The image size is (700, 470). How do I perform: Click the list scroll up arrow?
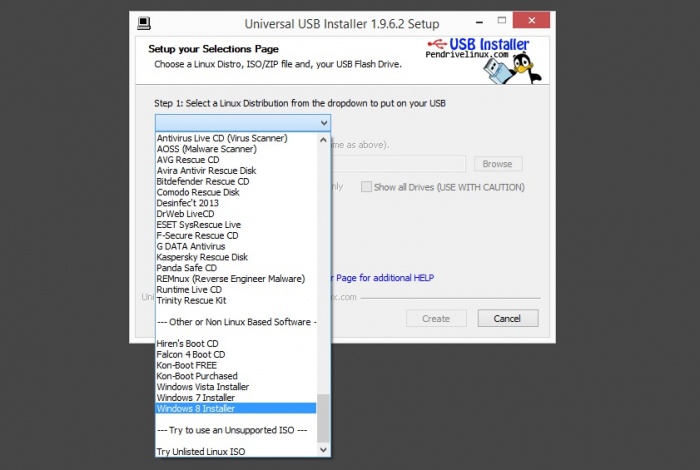click(323, 140)
